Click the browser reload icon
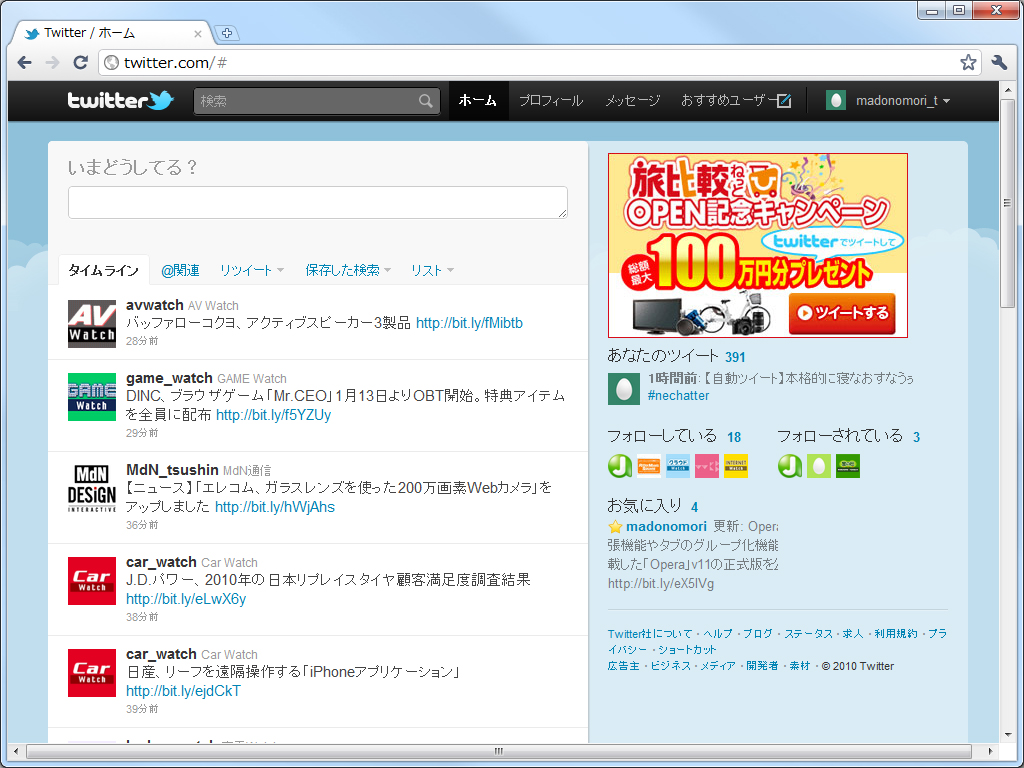Screen dimensions: 1024x768 click(80, 62)
